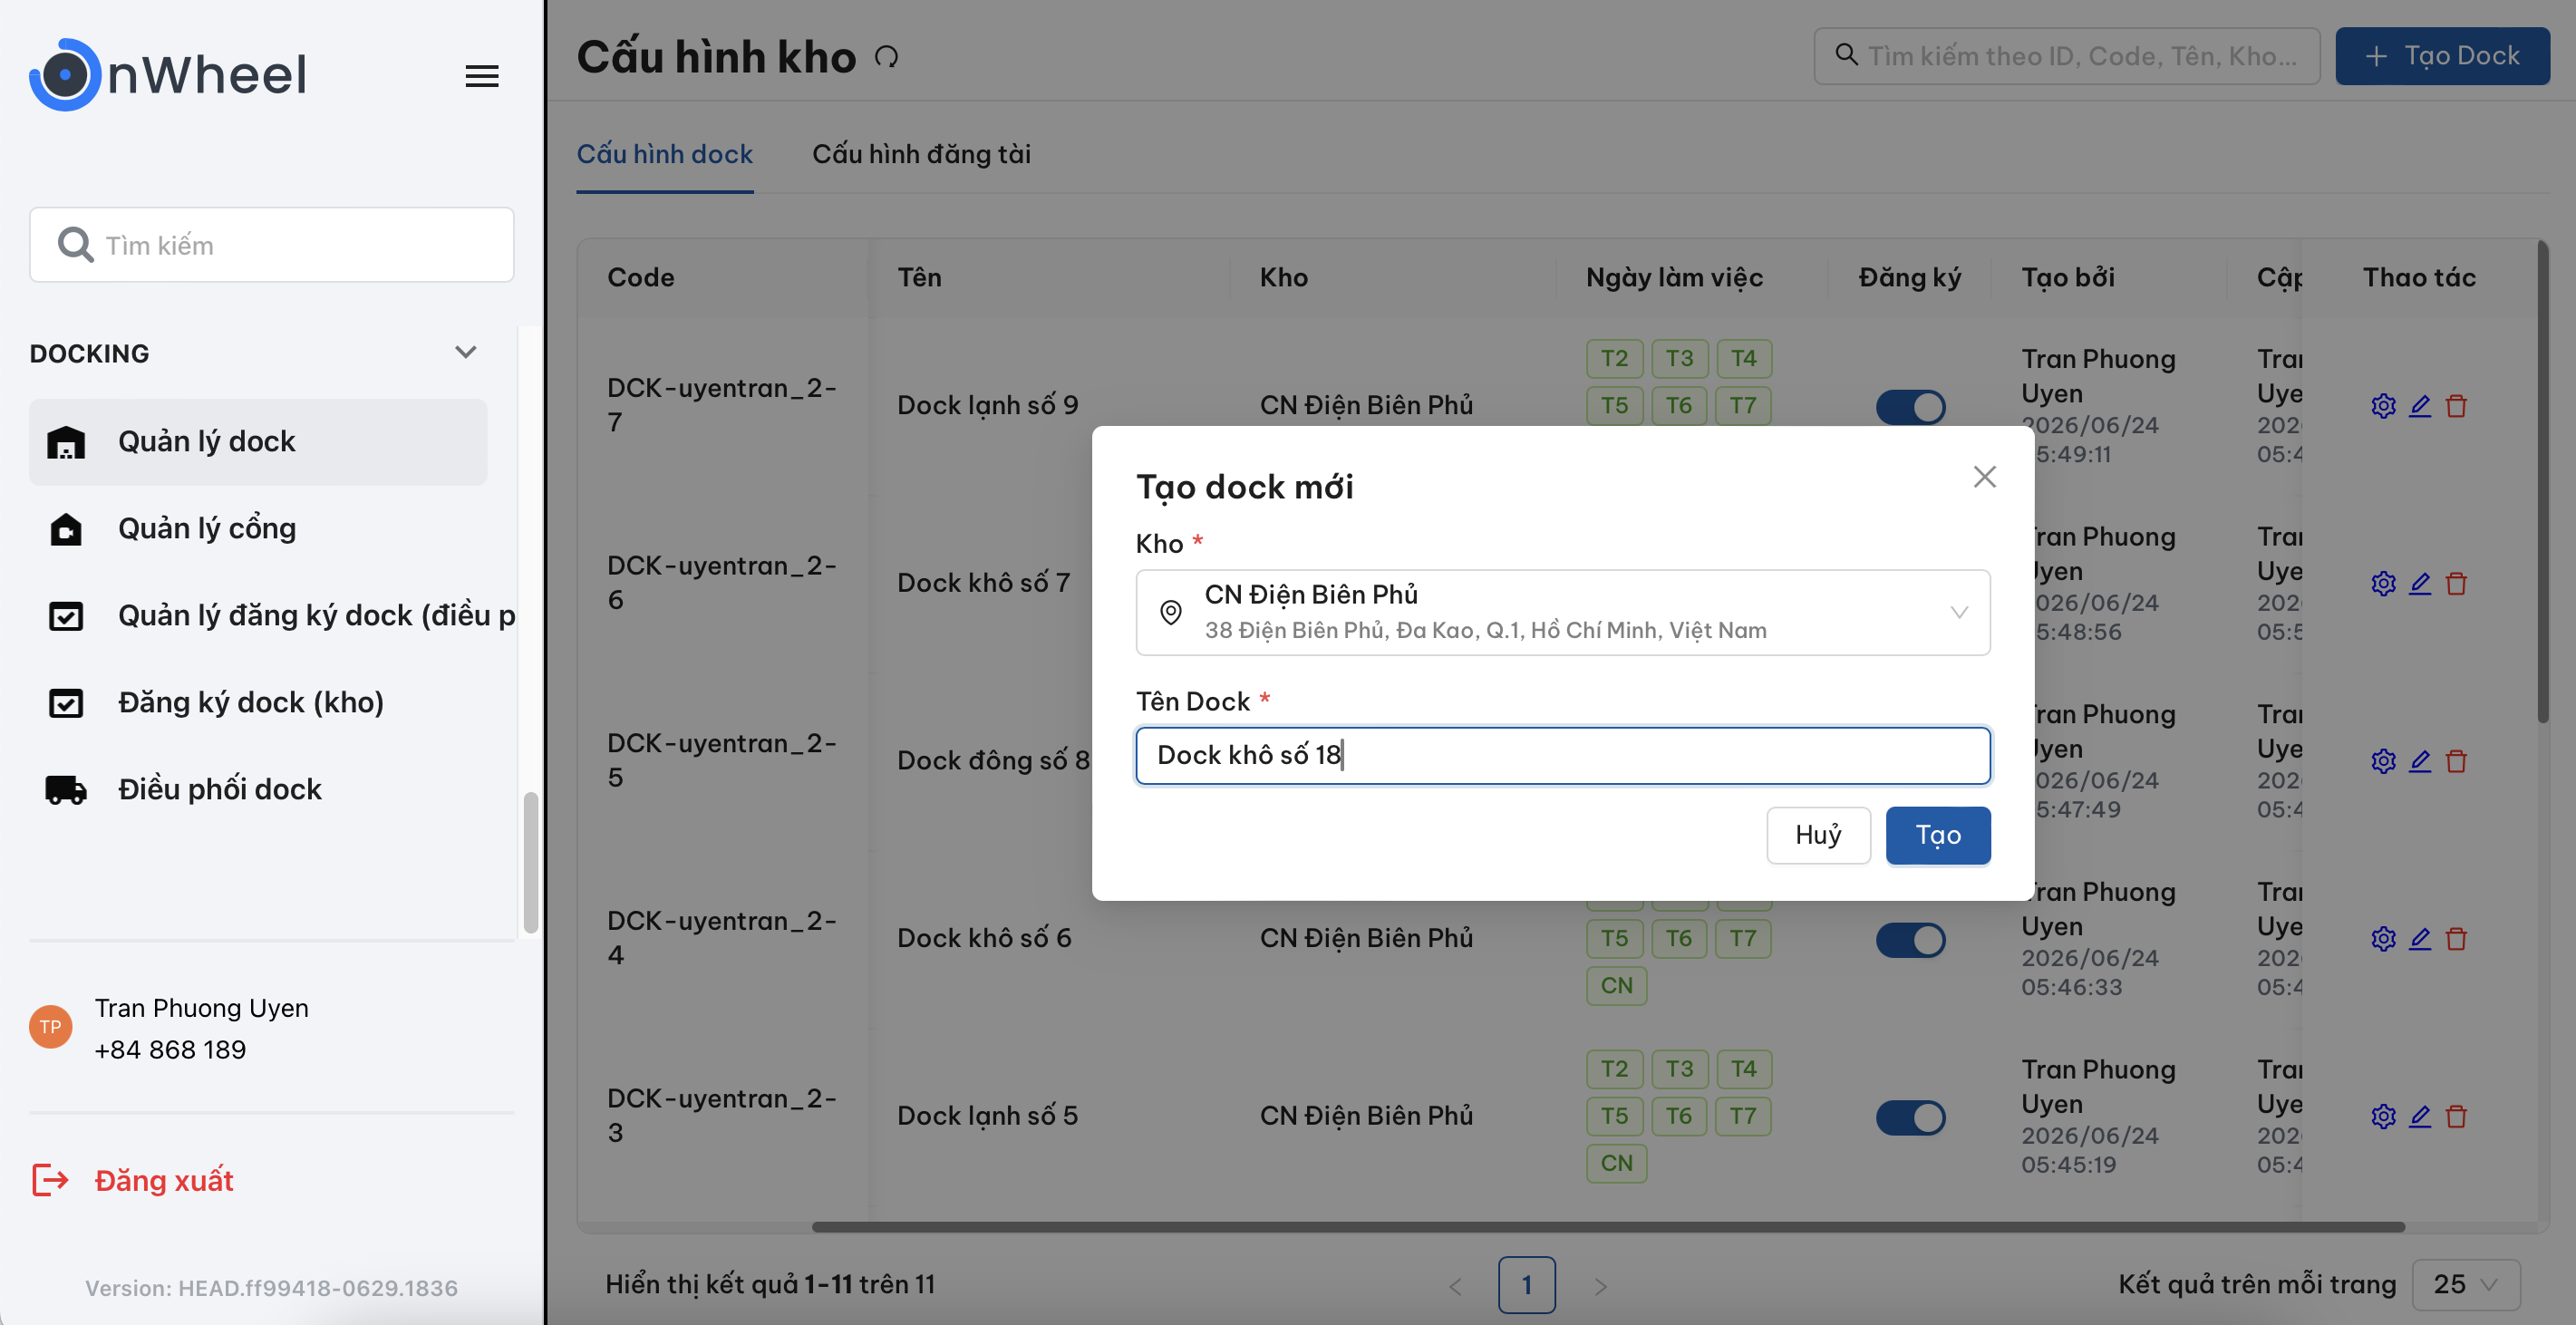The image size is (2576, 1325).
Task: Switch to the Cấu hình đăng tài tab
Action: pyautogui.click(x=921, y=155)
